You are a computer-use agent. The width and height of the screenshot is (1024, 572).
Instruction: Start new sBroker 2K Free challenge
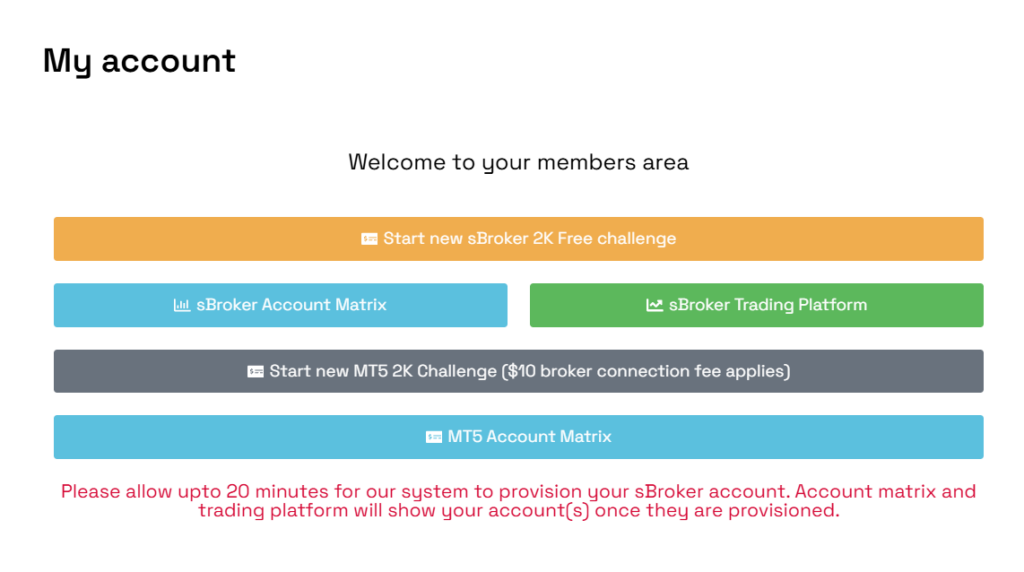point(518,239)
